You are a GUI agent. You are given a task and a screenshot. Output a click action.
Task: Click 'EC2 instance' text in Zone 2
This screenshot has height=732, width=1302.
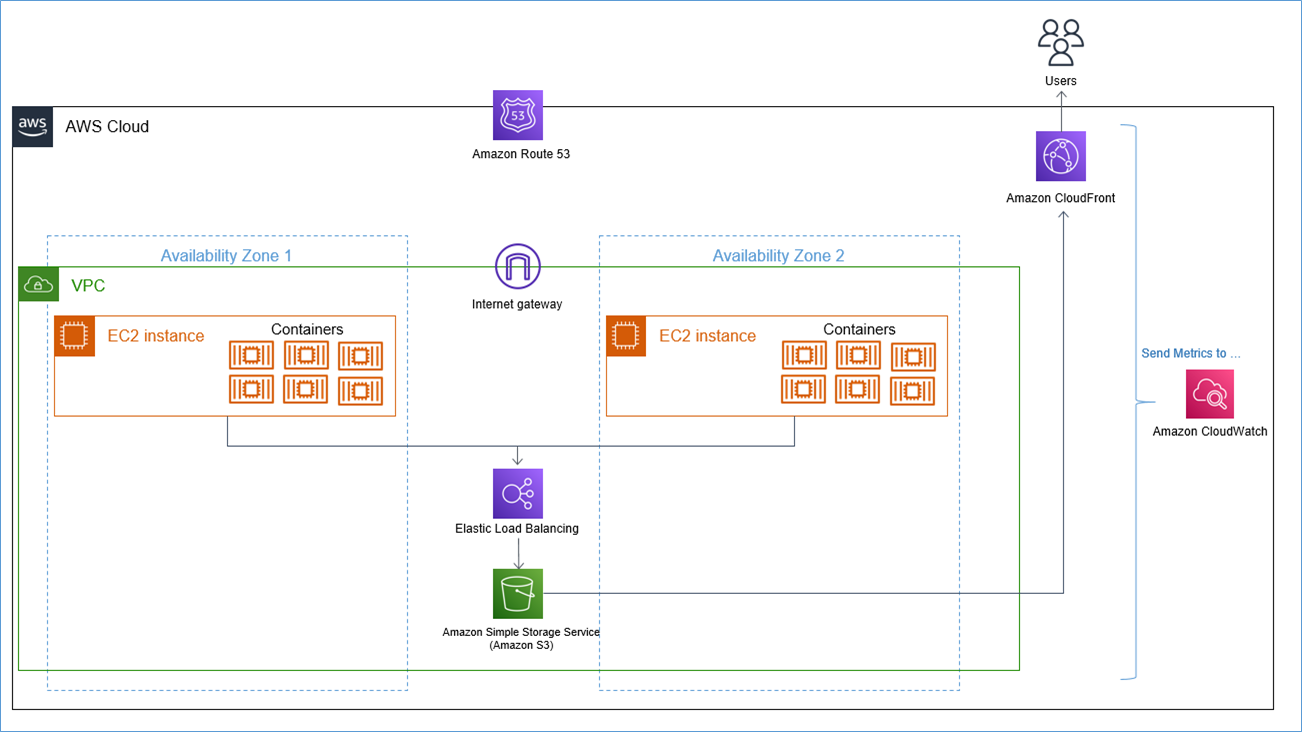pos(707,336)
